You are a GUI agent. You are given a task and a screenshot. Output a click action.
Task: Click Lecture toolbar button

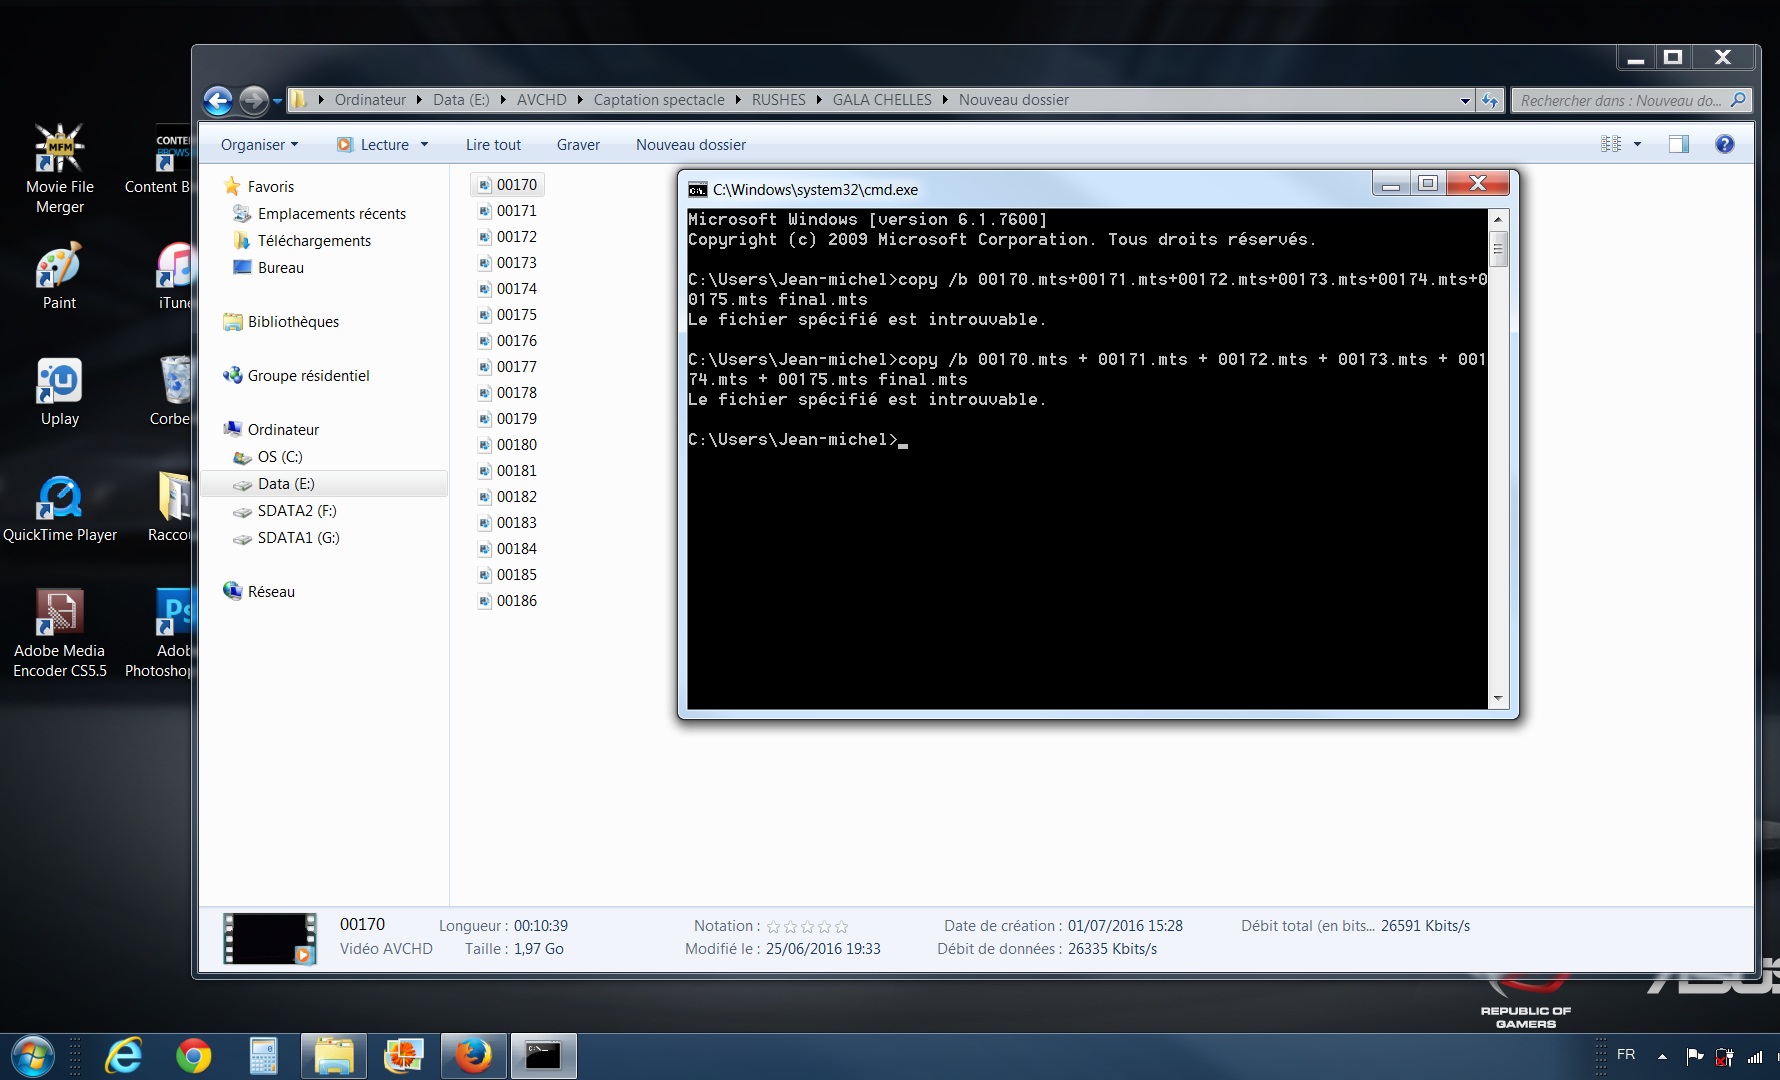click(373, 144)
